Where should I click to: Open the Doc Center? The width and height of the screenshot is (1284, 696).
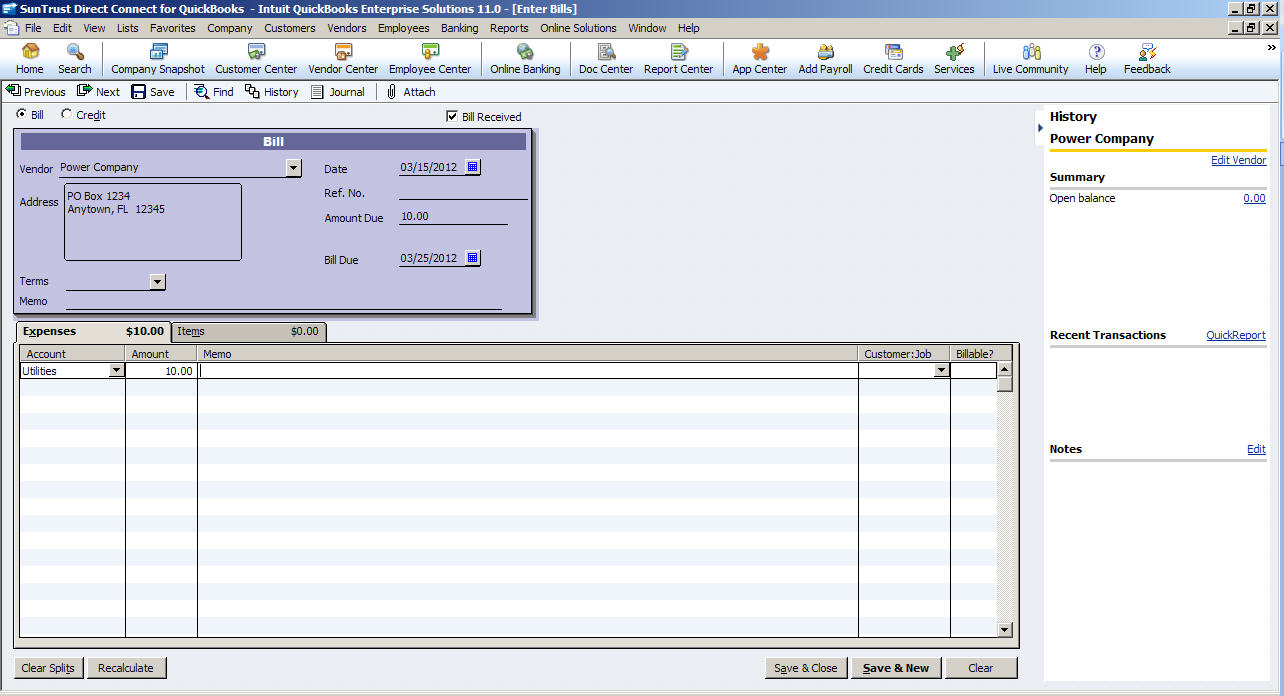click(606, 59)
